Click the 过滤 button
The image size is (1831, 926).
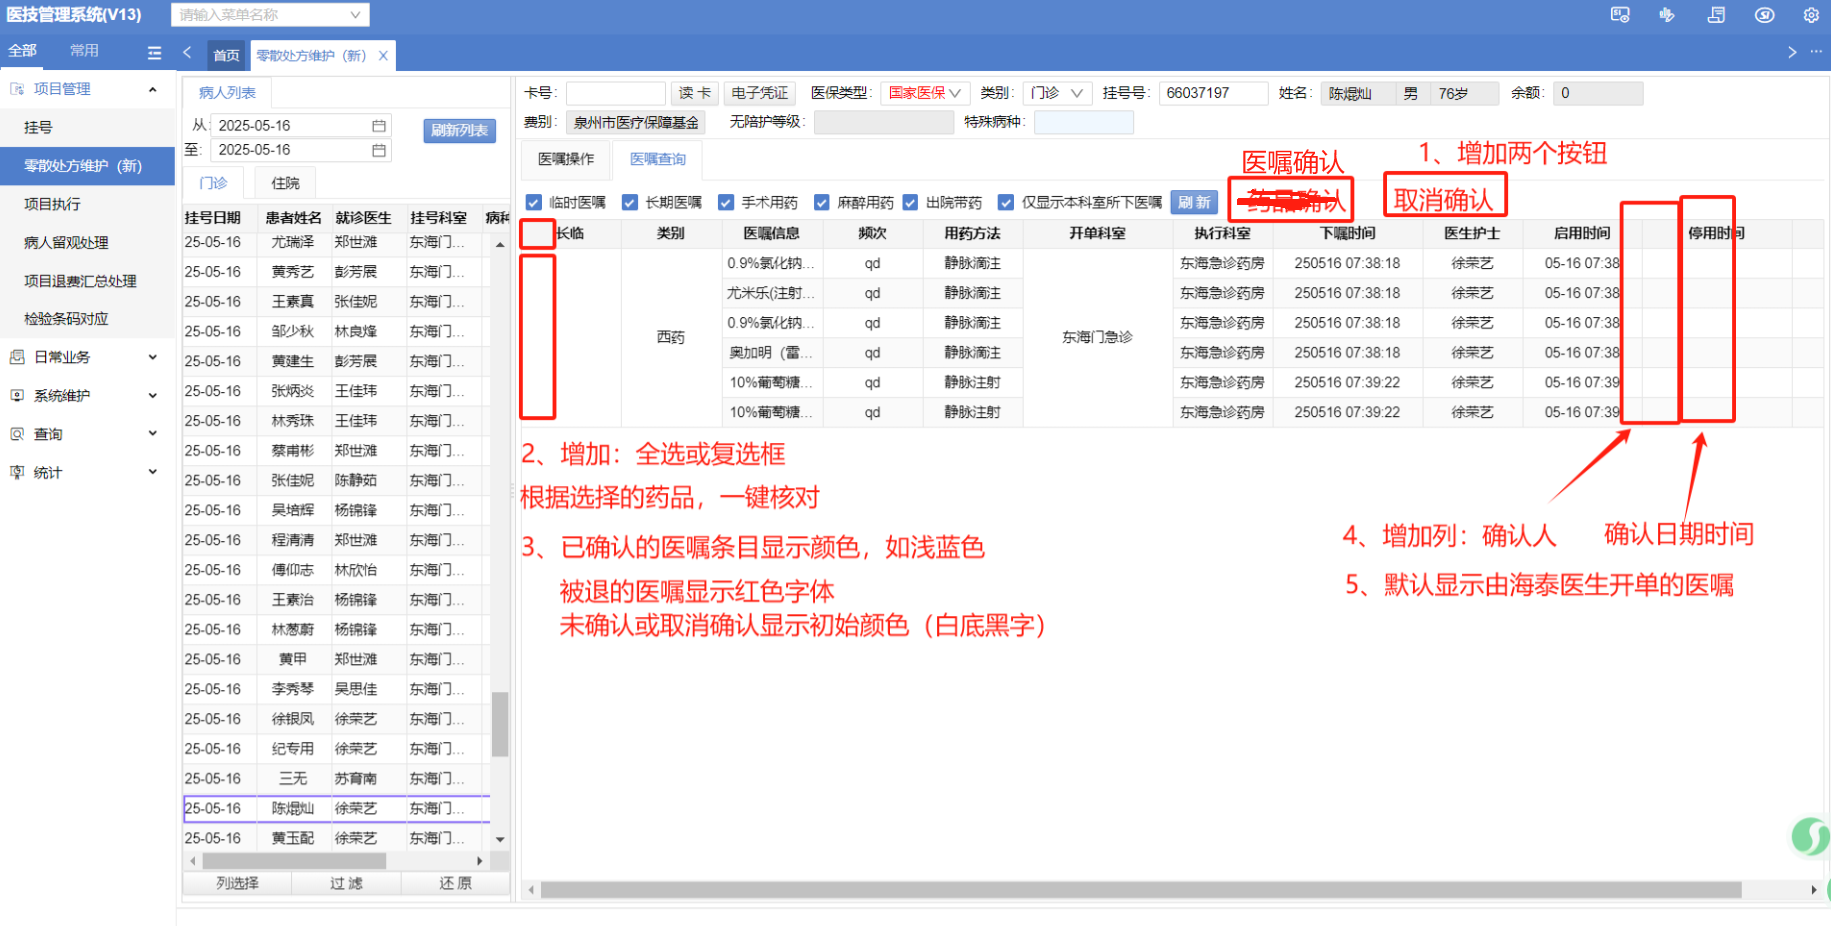coord(346,884)
